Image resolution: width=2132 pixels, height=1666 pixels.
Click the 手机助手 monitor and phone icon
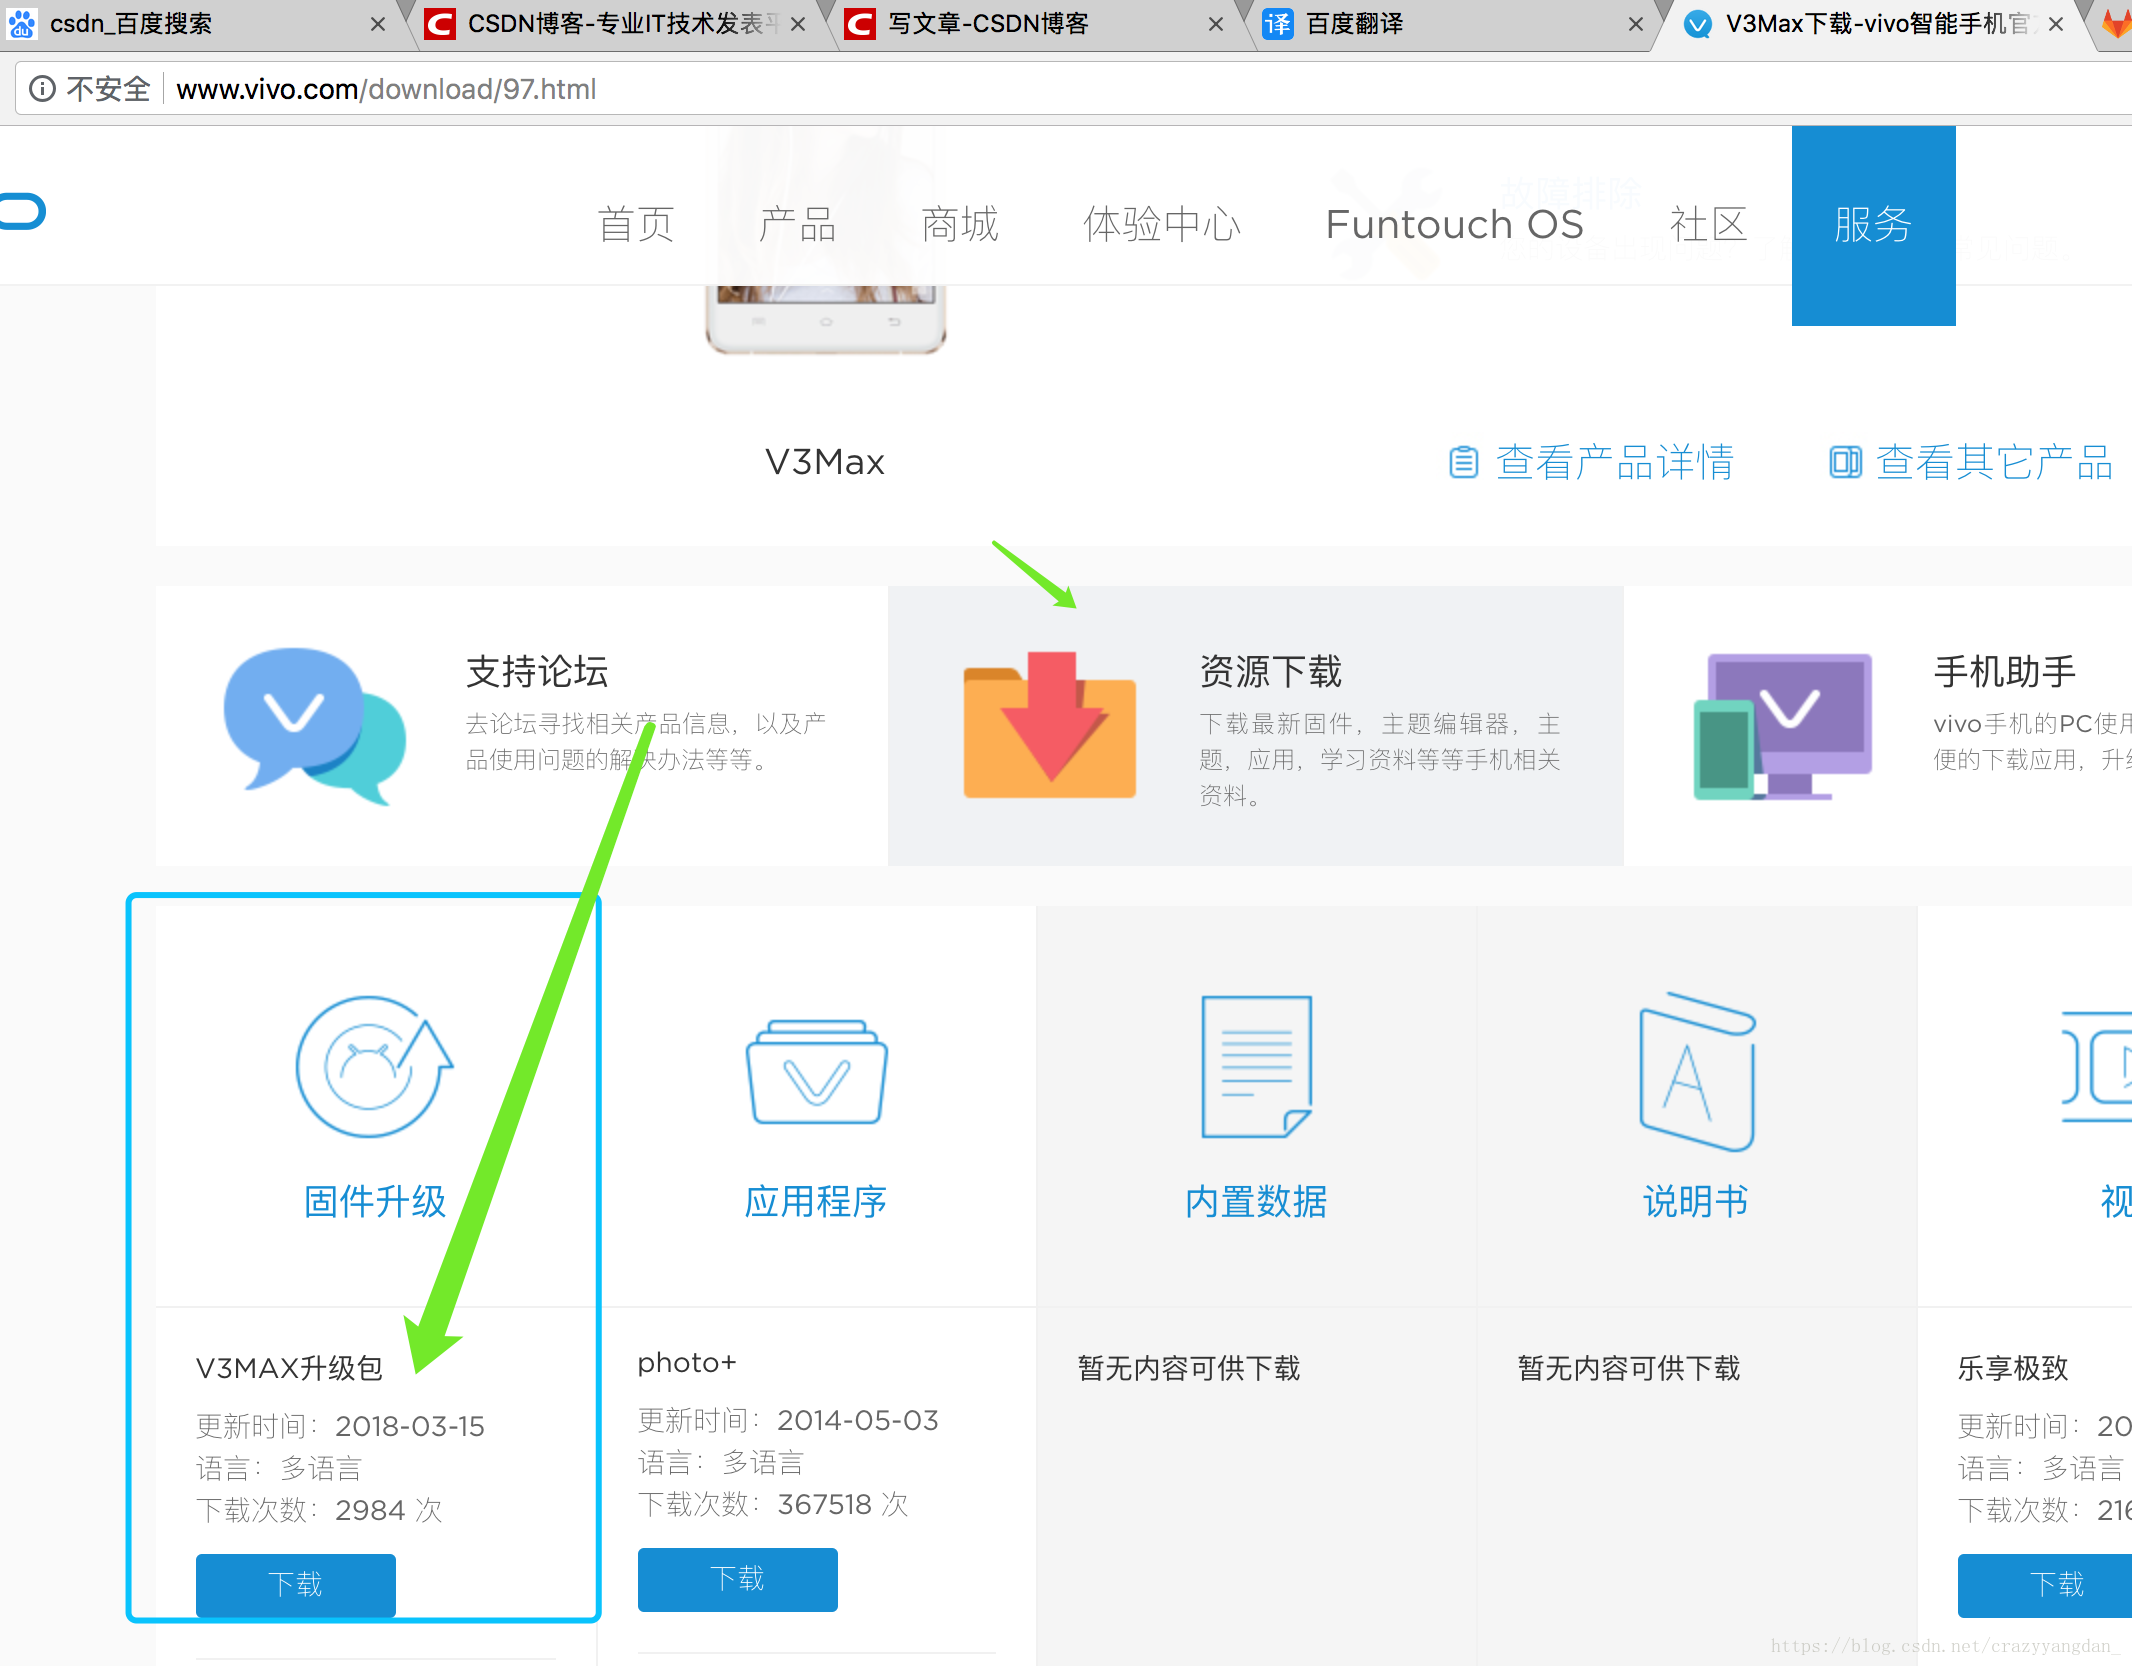click(x=1783, y=726)
